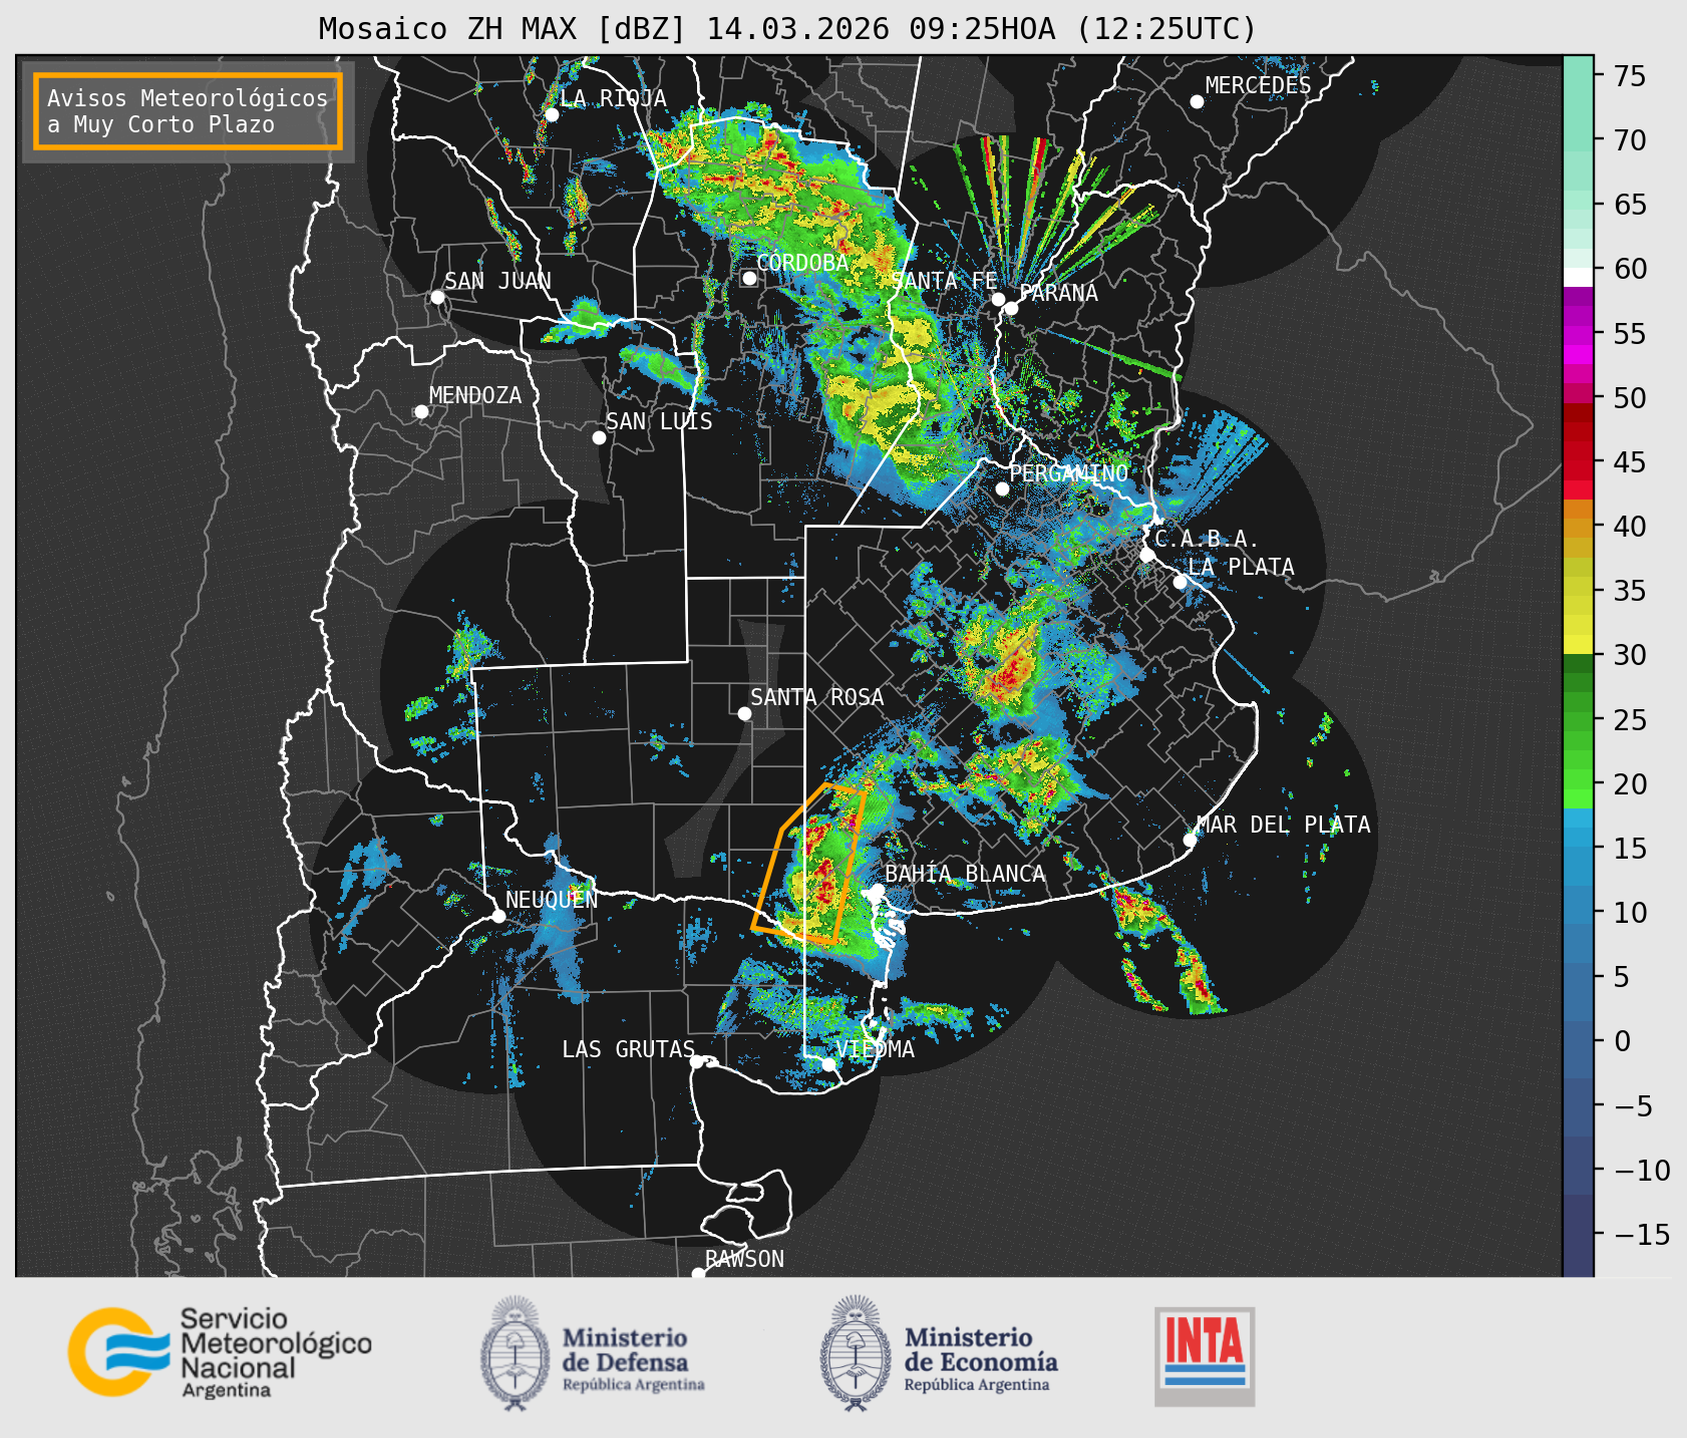Click the 60 dBZ white color band
This screenshot has height=1438, width=1687.
(1578, 277)
